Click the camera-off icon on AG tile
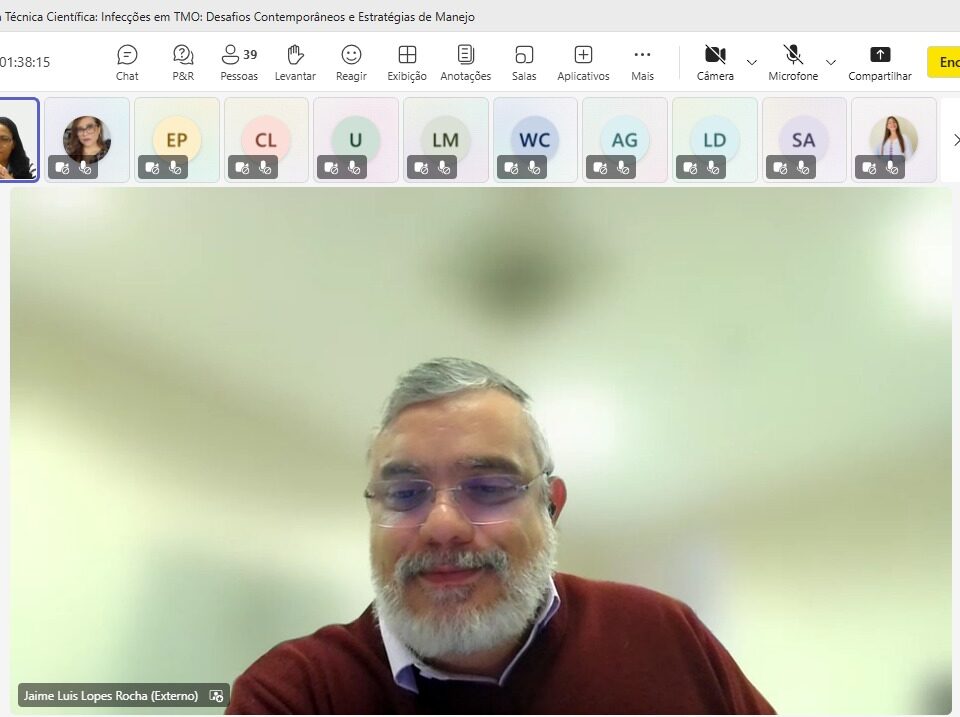 coord(600,167)
